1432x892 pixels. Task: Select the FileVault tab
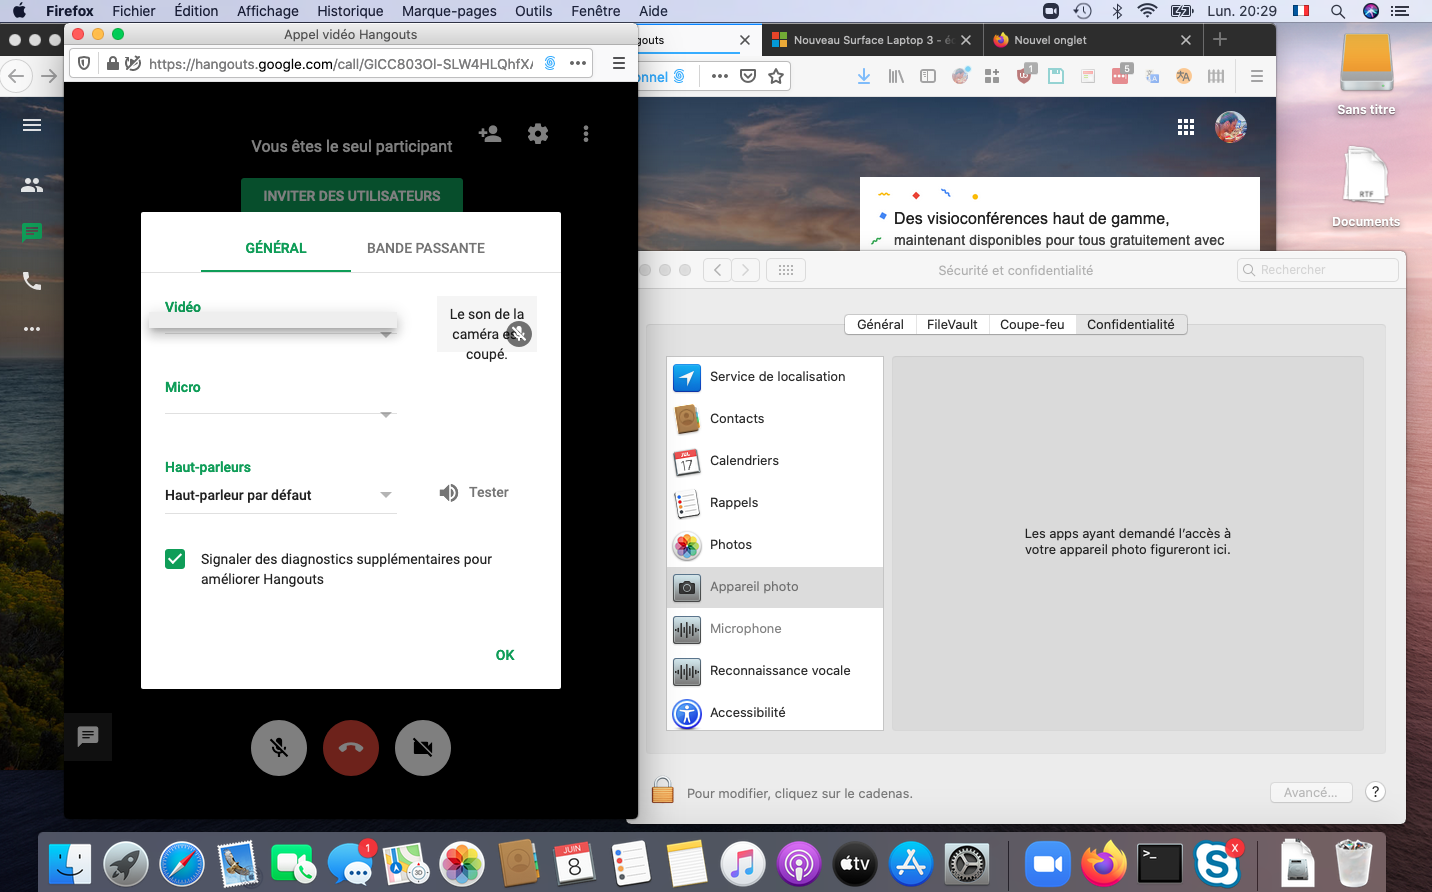tap(952, 324)
